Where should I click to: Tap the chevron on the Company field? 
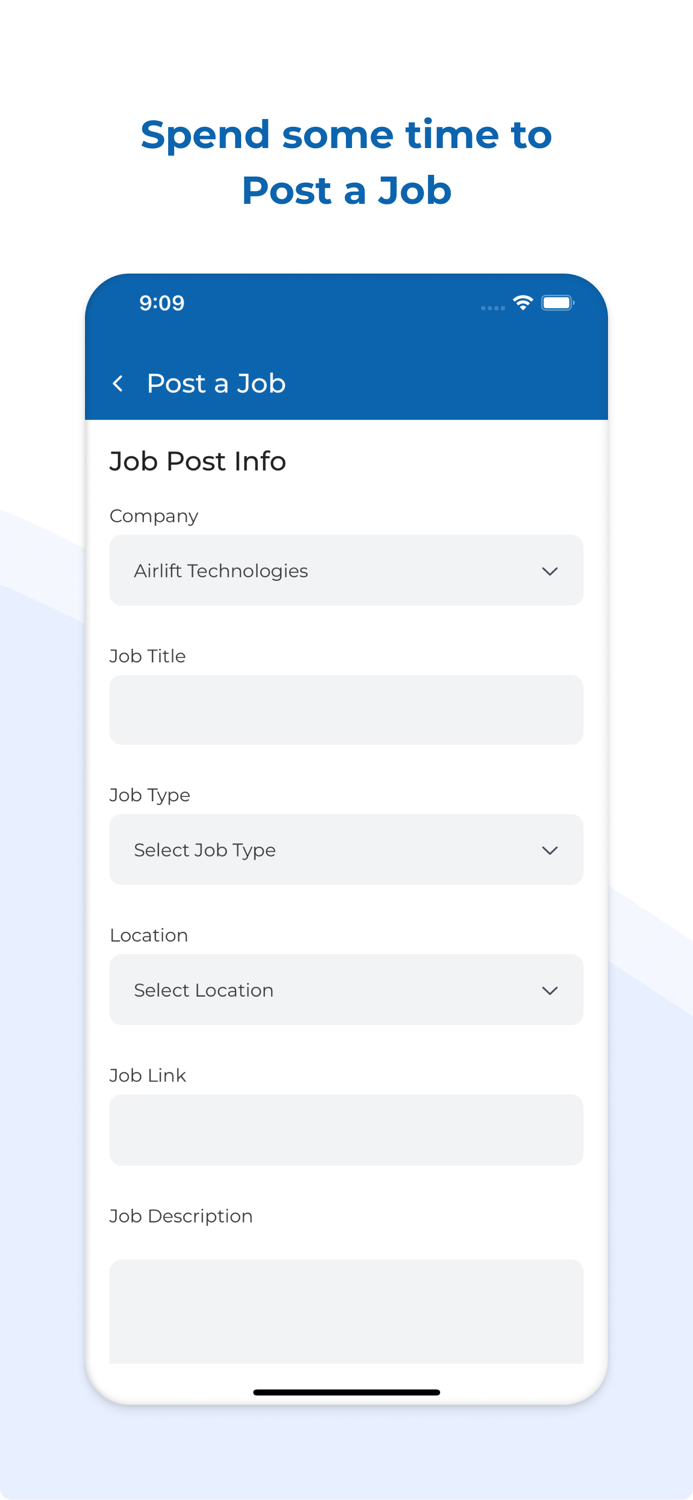click(x=550, y=571)
